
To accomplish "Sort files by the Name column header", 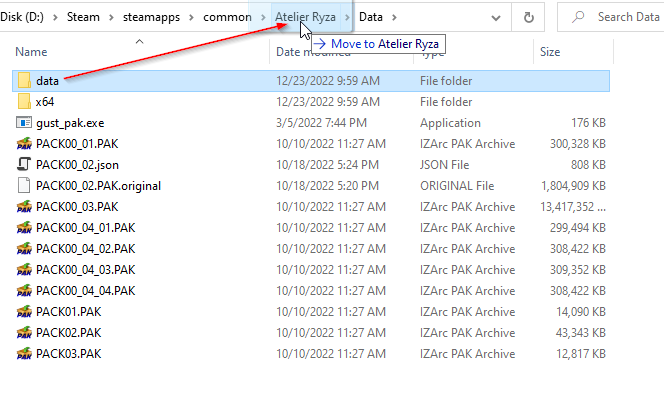I will (31, 52).
